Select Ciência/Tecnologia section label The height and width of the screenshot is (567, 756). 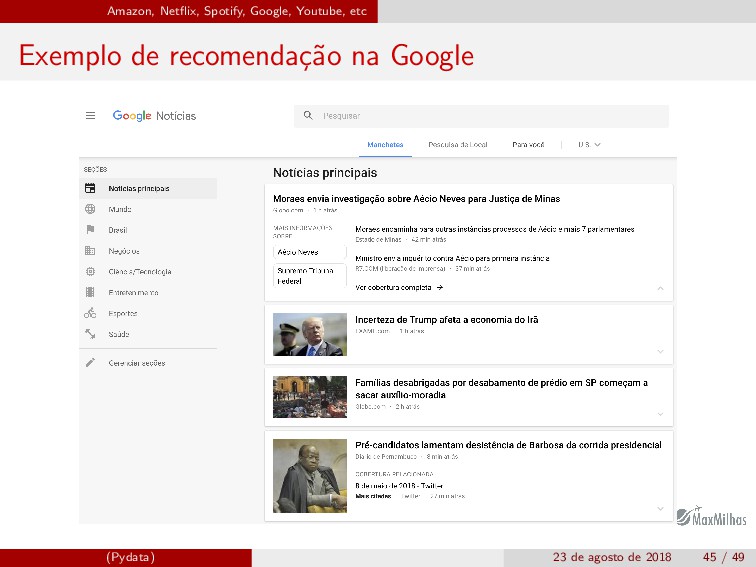point(140,271)
